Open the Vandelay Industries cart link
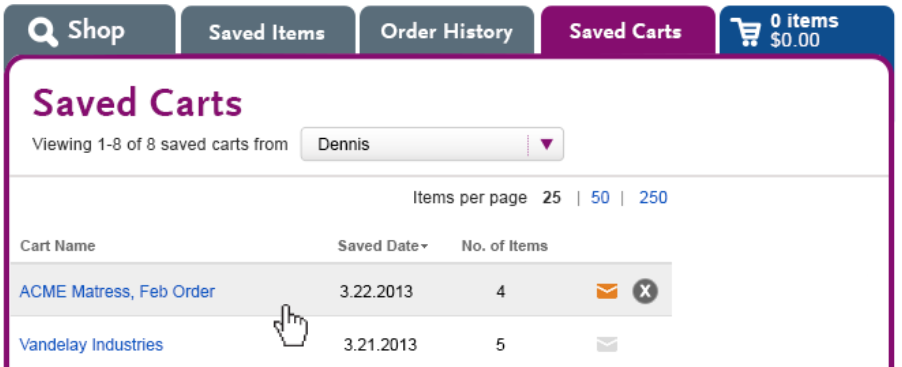The width and height of the screenshot is (902, 367). point(91,345)
